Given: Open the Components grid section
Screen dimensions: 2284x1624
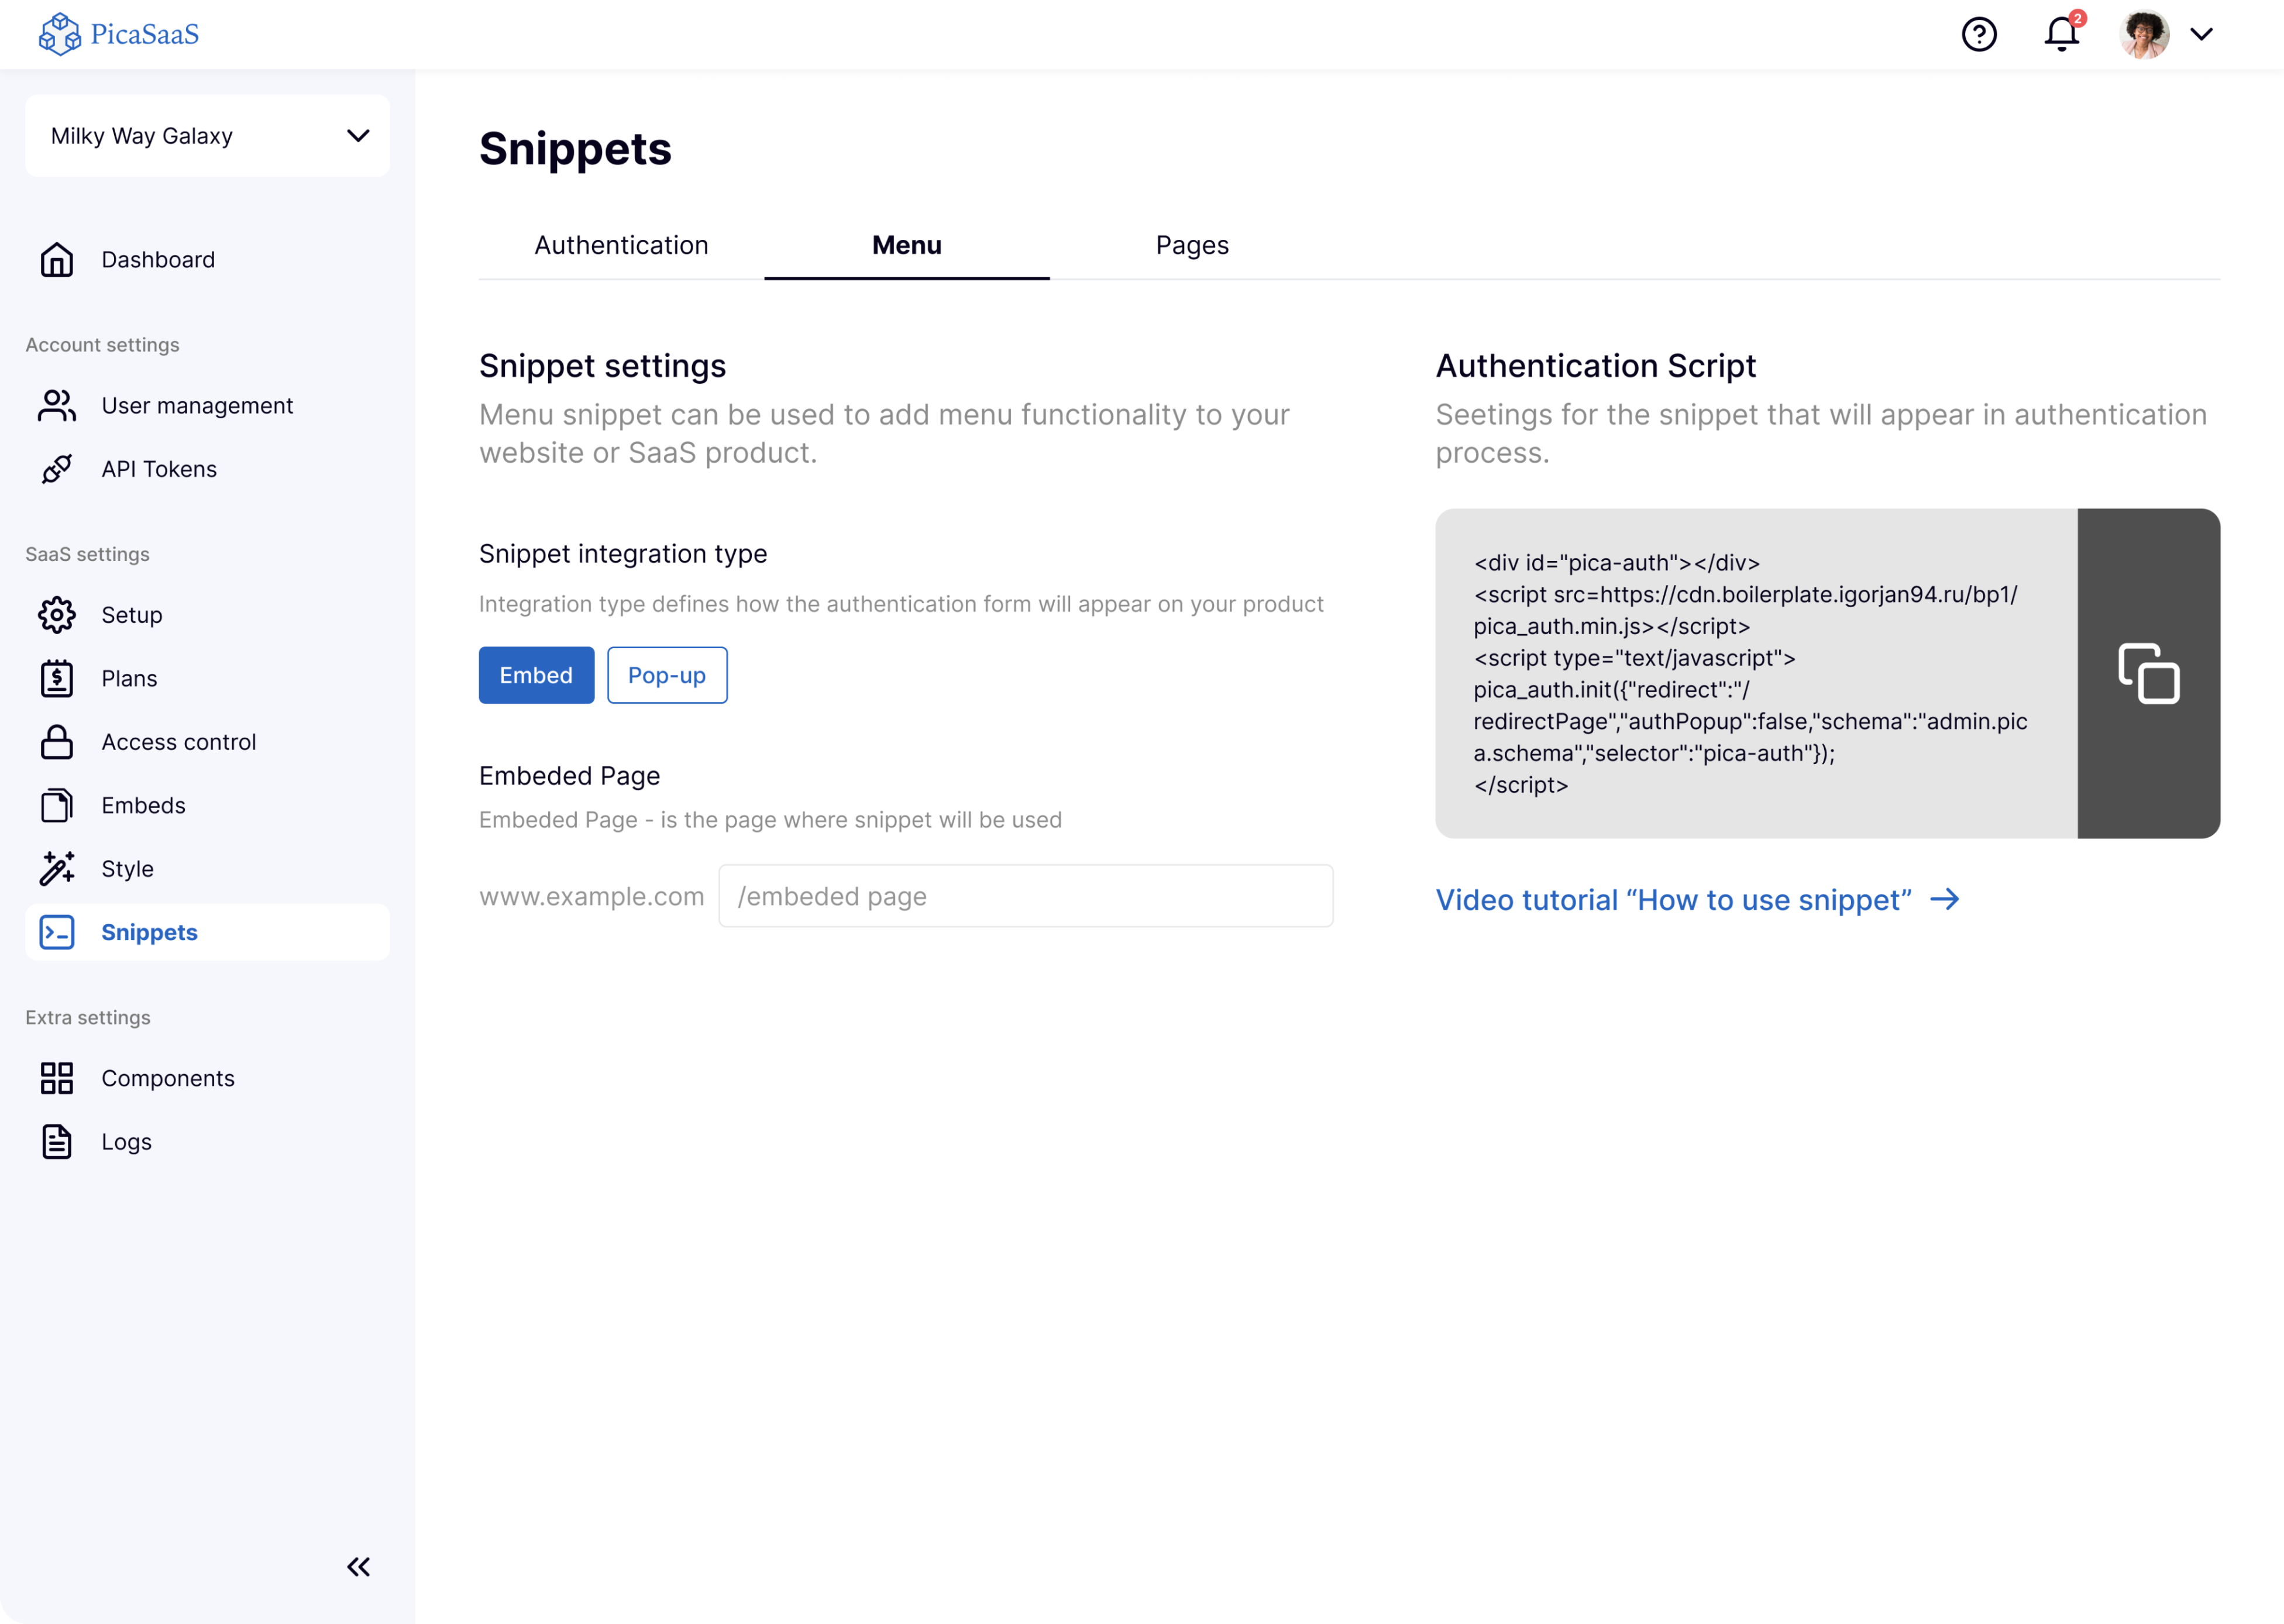Looking at the screenshot, I should point(168,1078).
